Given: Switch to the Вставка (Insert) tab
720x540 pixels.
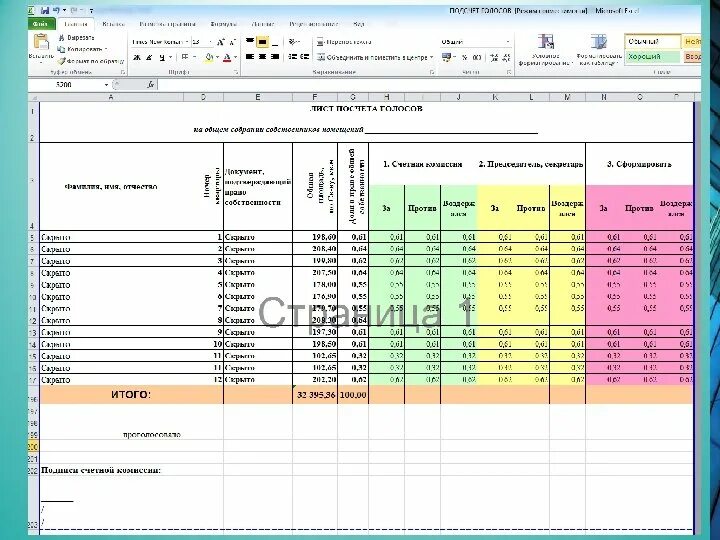Looking at the screenshot, I should (x=113, y=24).
